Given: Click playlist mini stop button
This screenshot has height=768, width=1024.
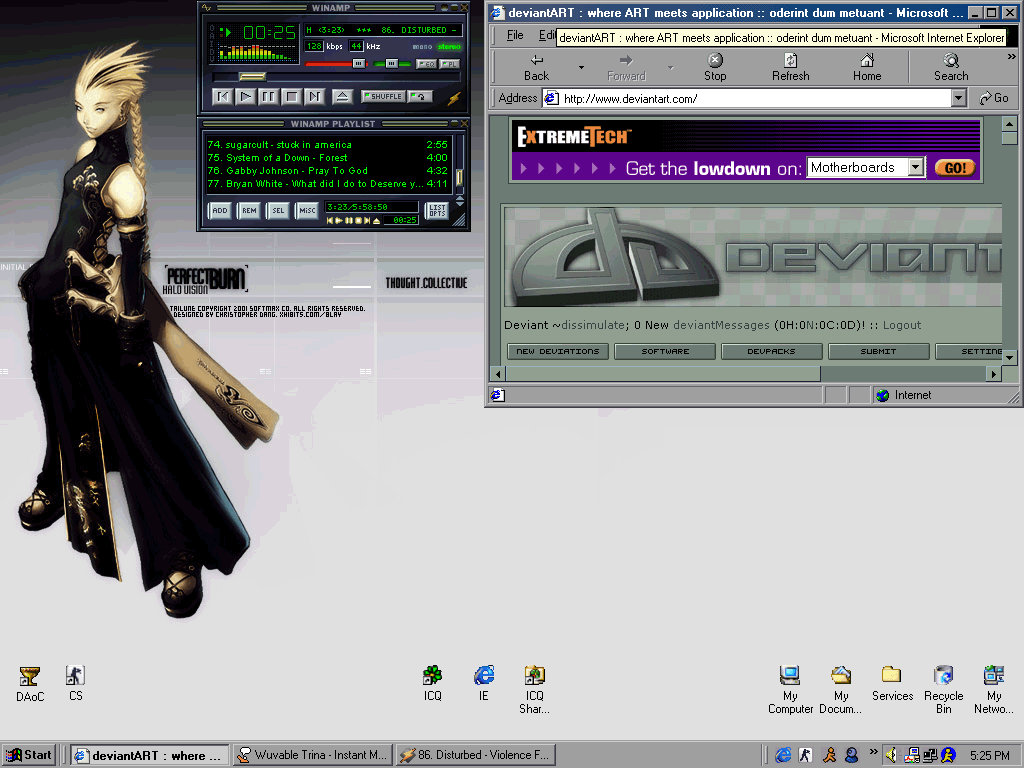Looking at the screenshot, I should (357, 221).
